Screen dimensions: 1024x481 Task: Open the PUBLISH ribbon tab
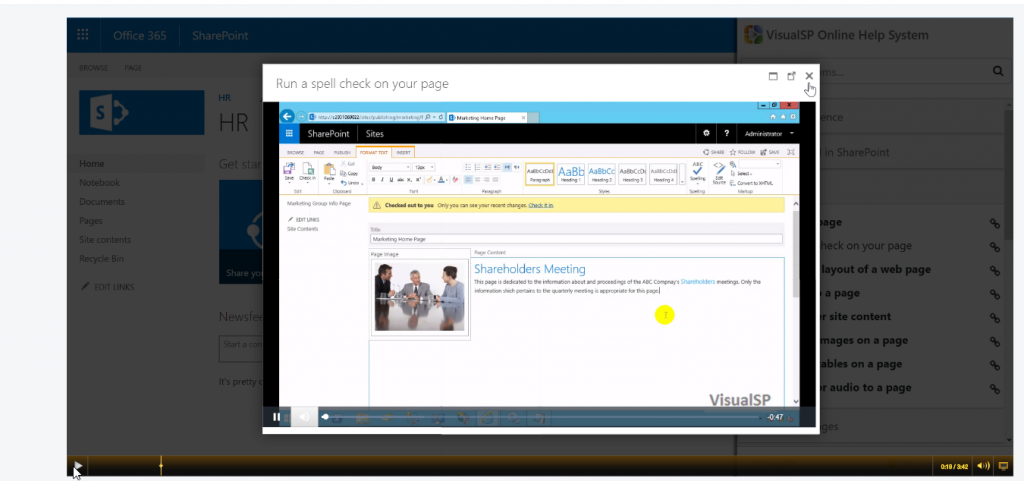pos(342,152)
